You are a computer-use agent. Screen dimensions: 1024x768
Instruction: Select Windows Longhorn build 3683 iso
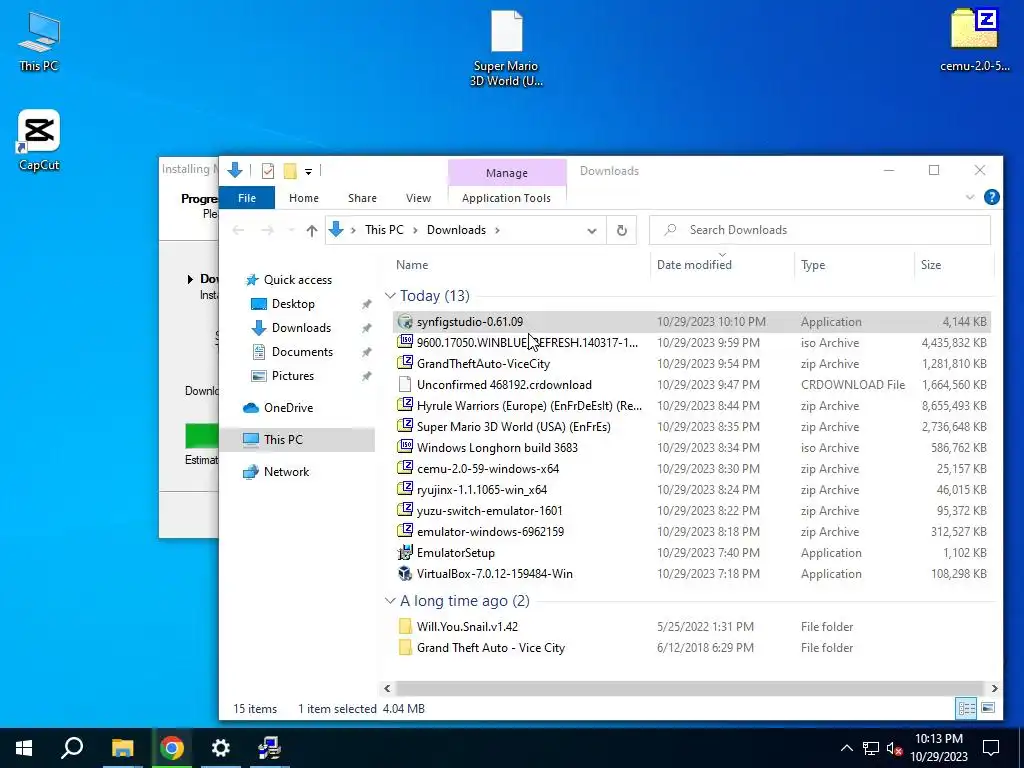click(x=692, y=447)
